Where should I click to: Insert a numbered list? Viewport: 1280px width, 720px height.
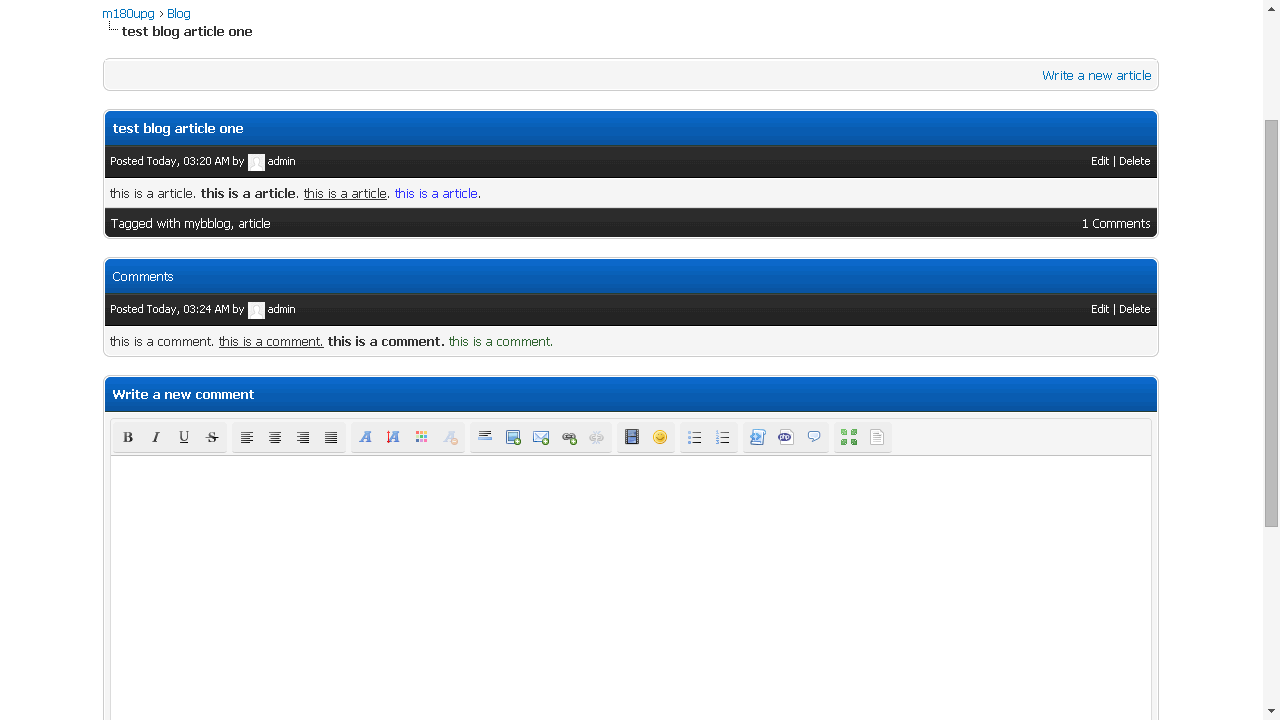point(723,437)
